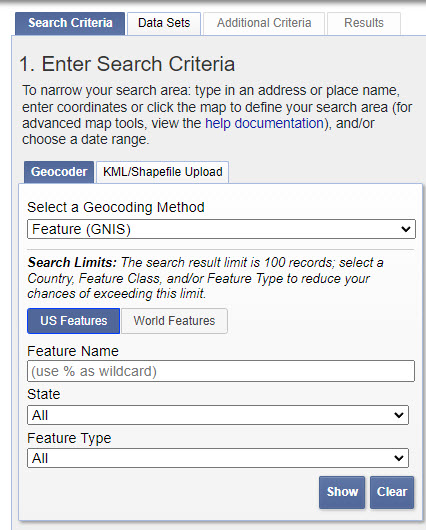Toggle to World Features
The height and width of the screenshot is (530, 426).
pos(174,321)
